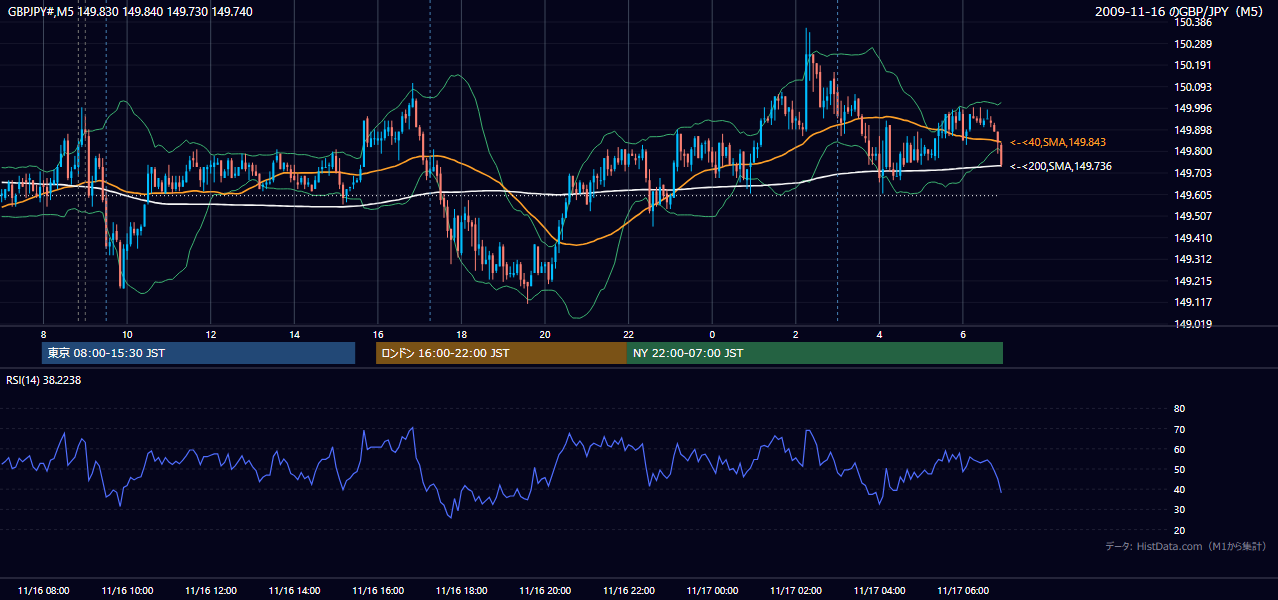Click the 150.191 price axis label

tap(1193, 65)
